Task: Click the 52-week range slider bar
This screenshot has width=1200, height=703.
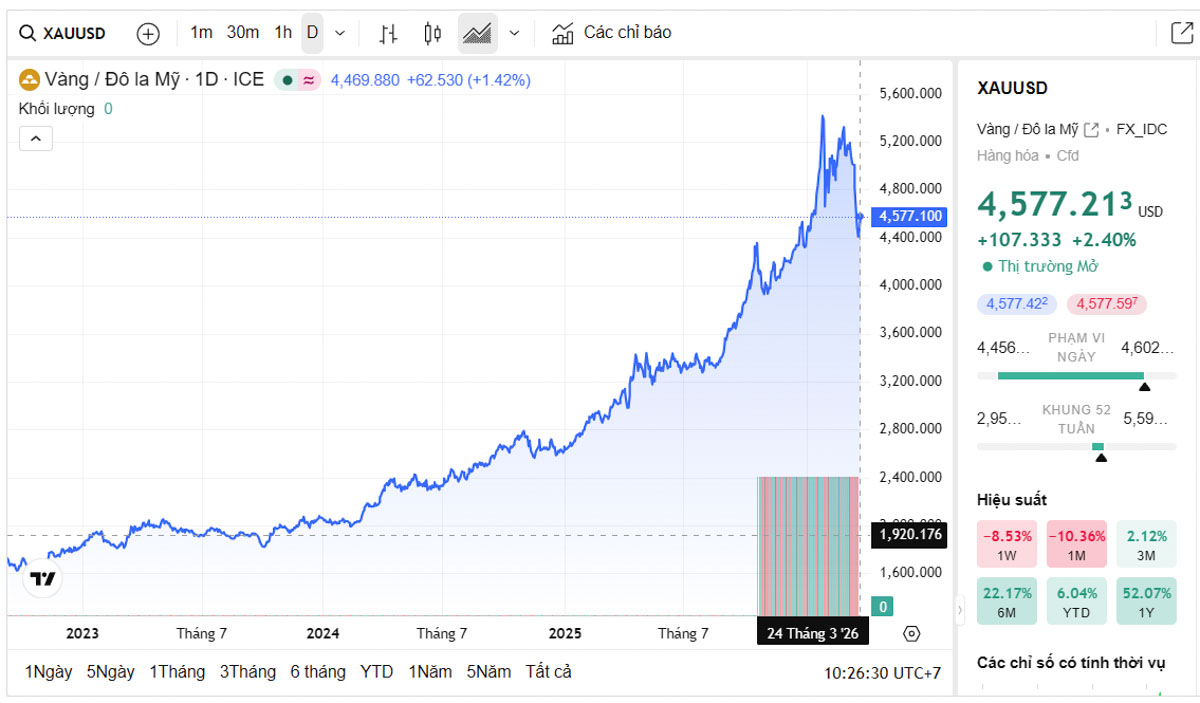Action: [1076, 446]
